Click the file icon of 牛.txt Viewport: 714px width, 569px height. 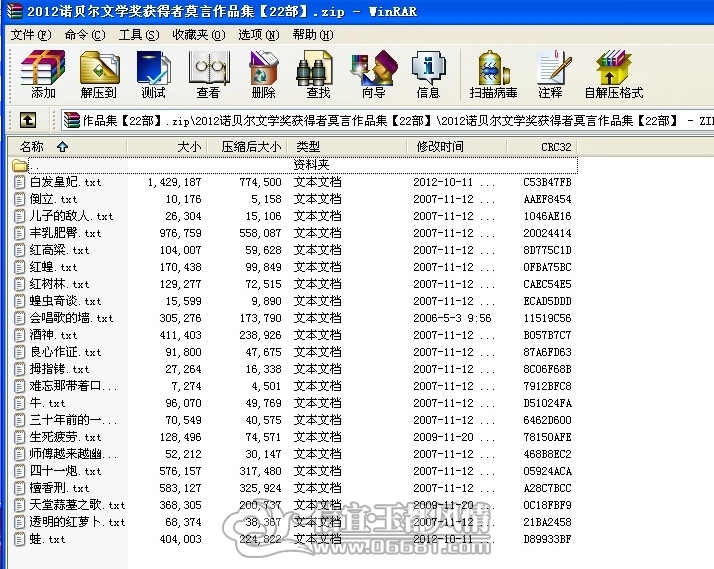(x=19, y=403)
